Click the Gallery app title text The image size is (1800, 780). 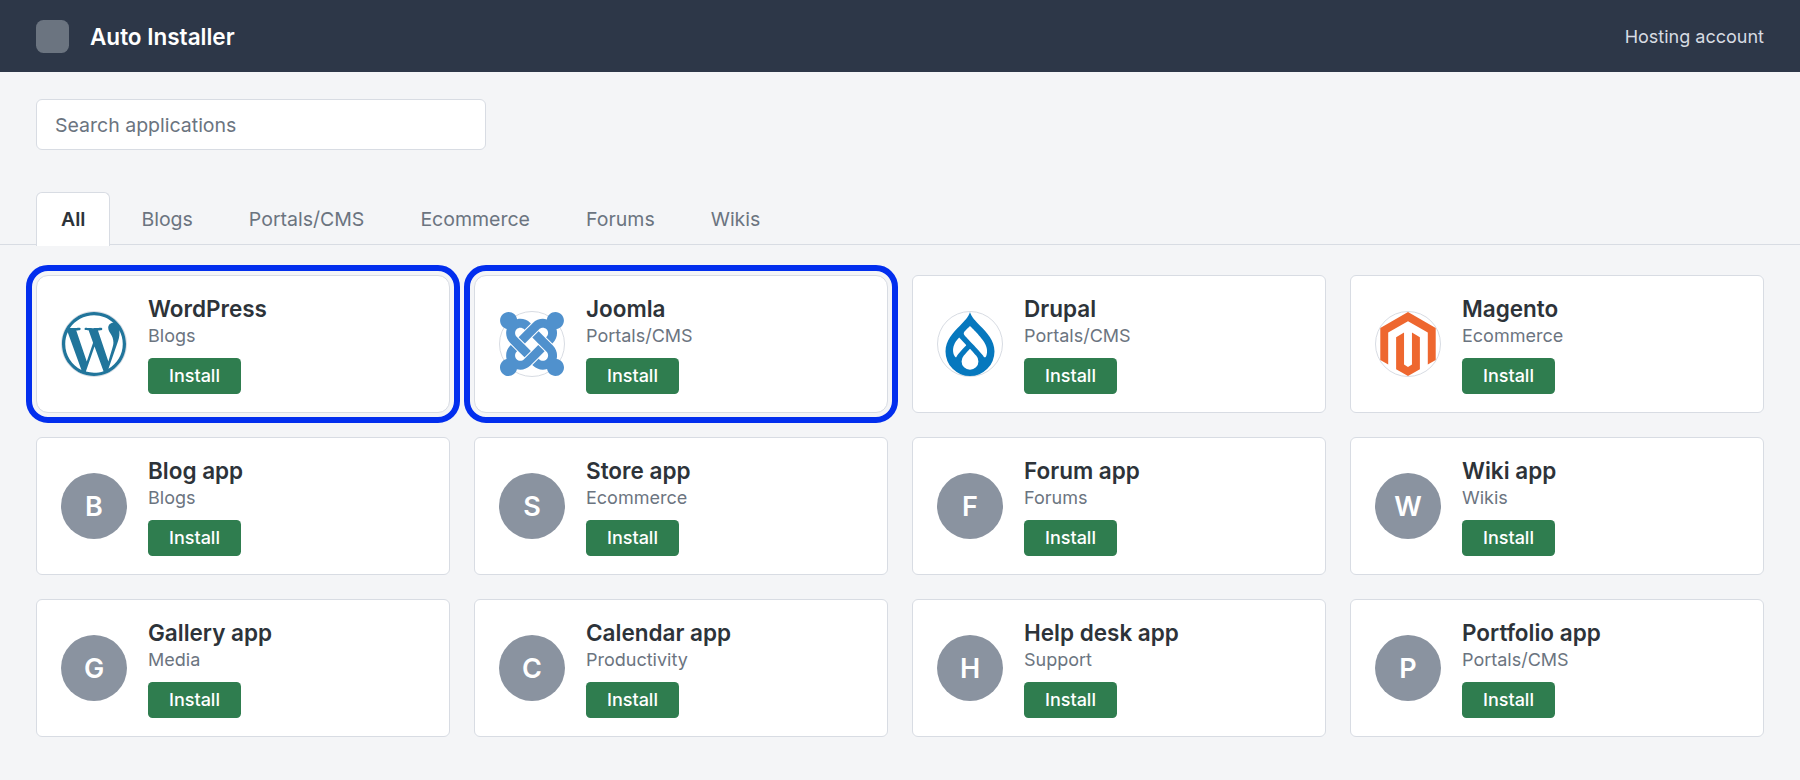[210, 633]
